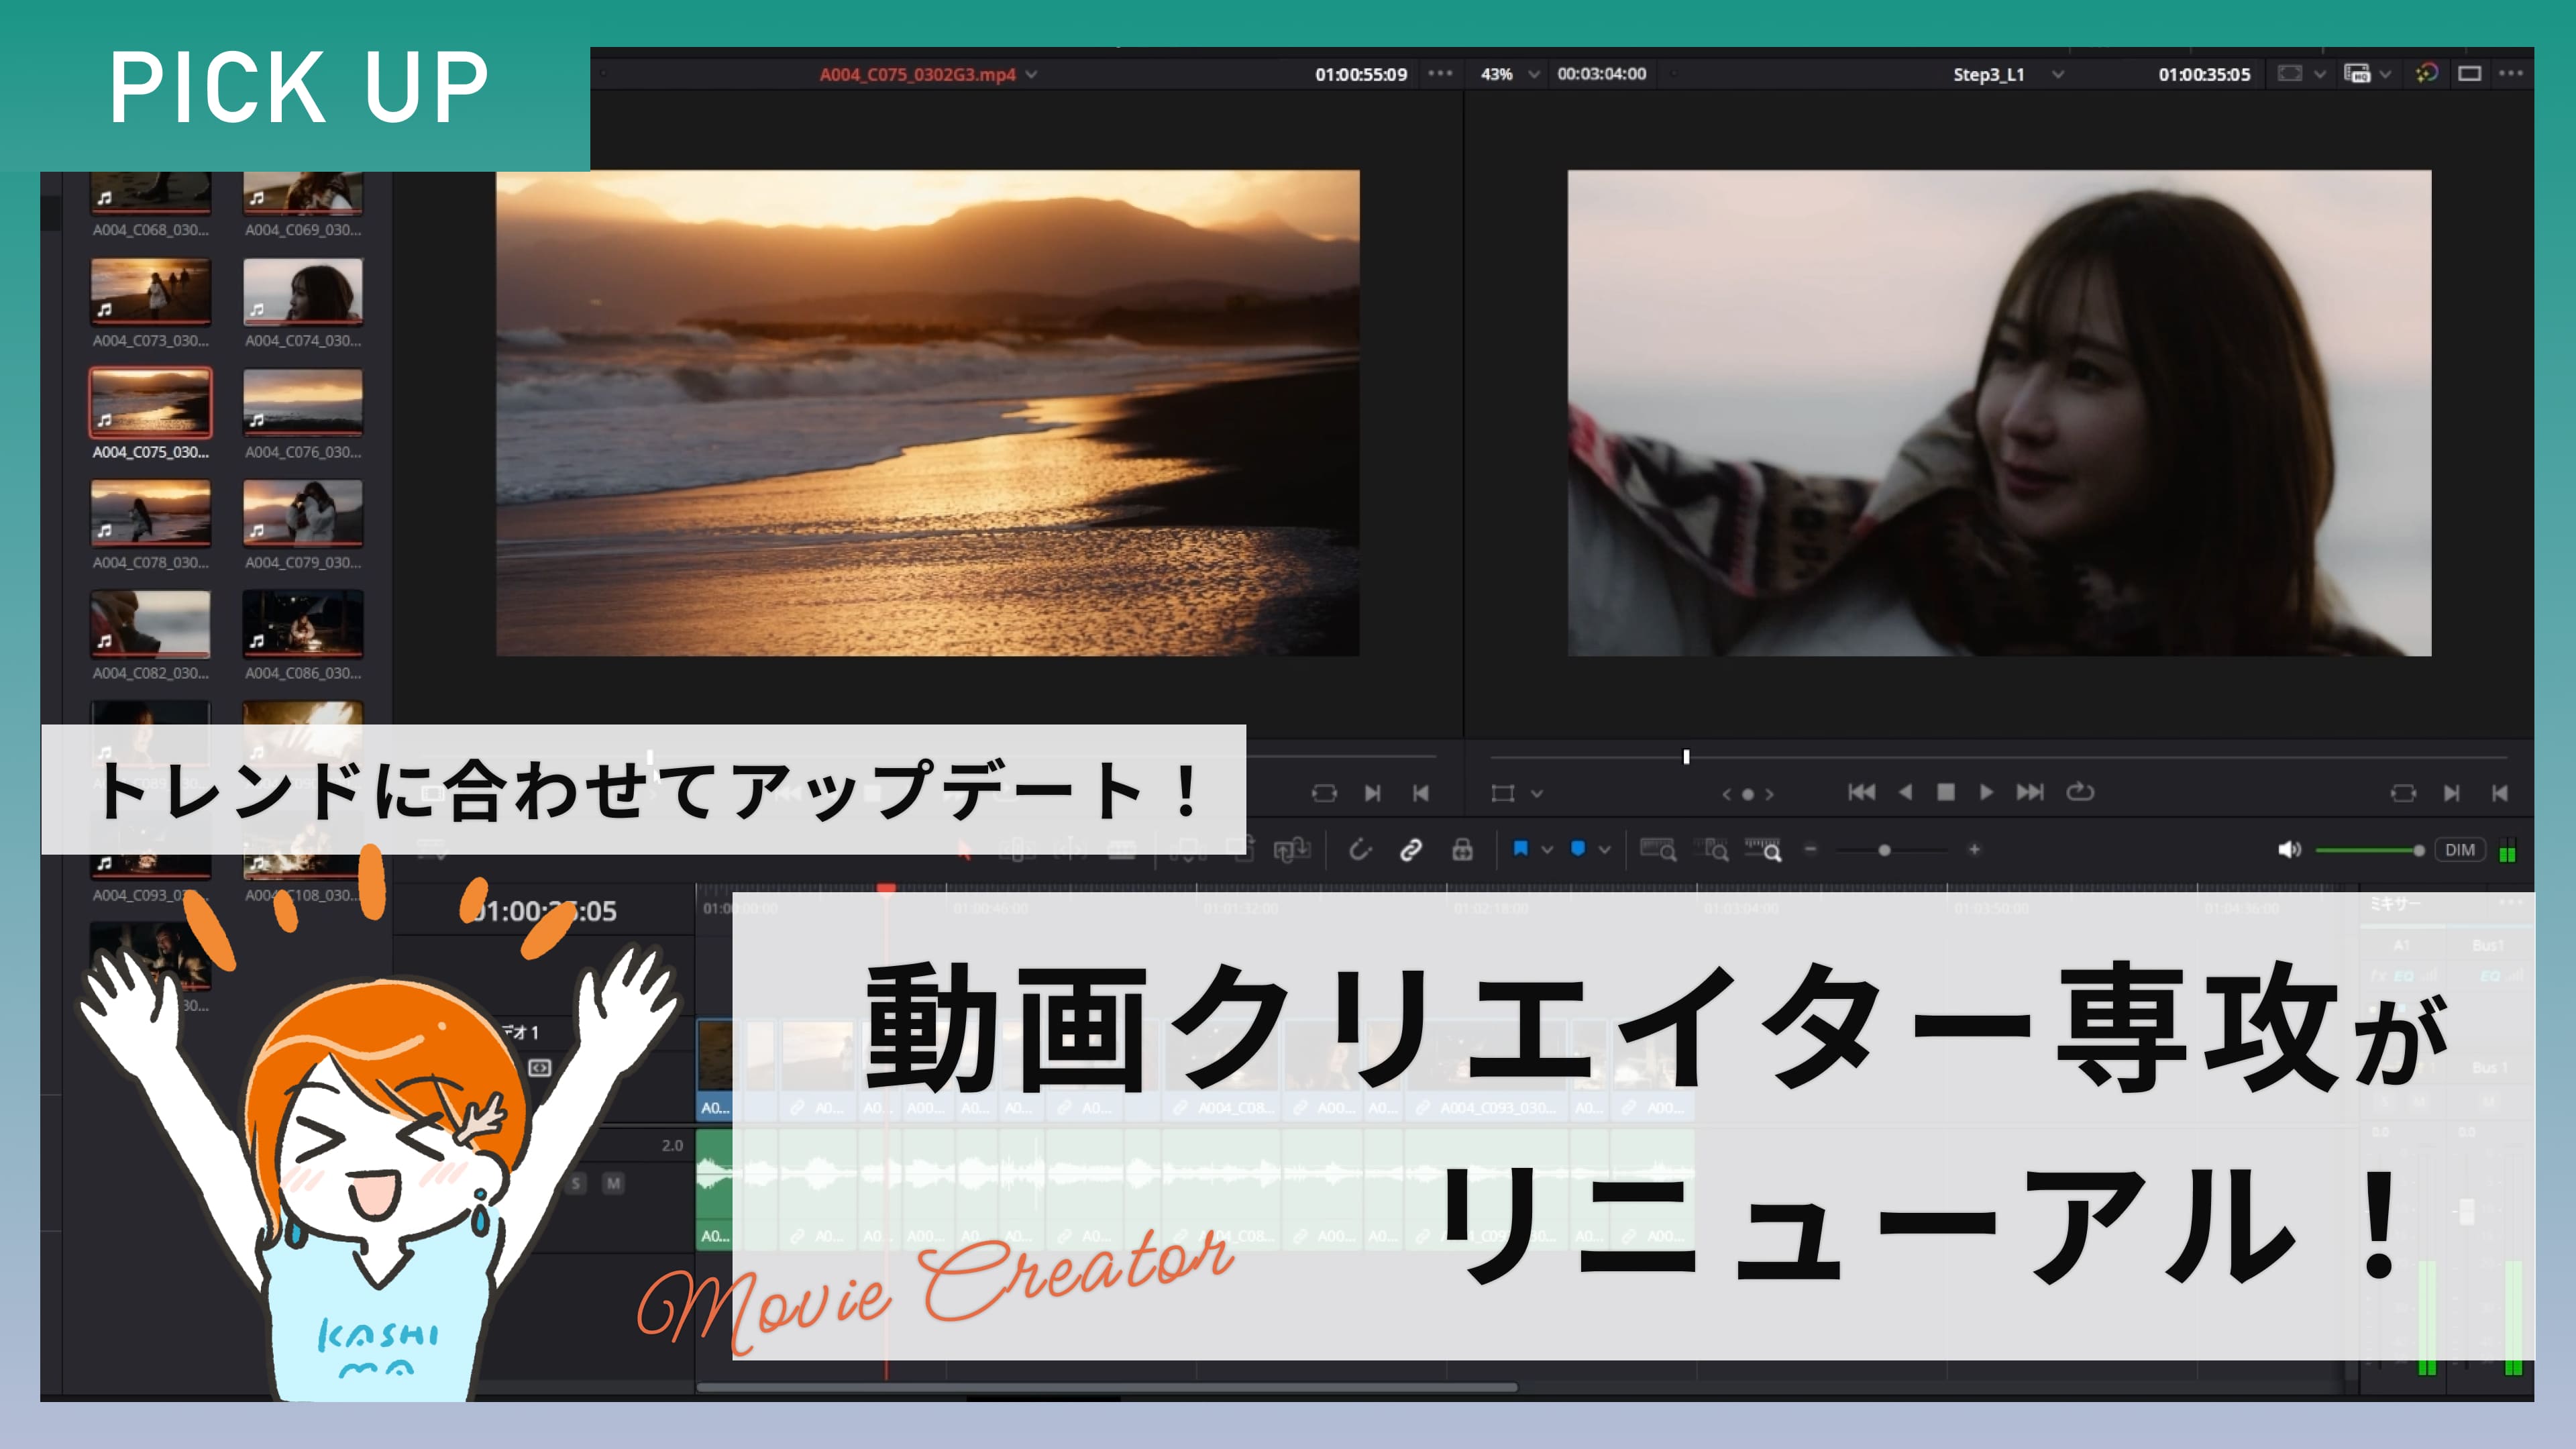Solo audio track with S button
Image resolution: width=2576 pixels, height=1449 pixels.
click(576, 1184)
